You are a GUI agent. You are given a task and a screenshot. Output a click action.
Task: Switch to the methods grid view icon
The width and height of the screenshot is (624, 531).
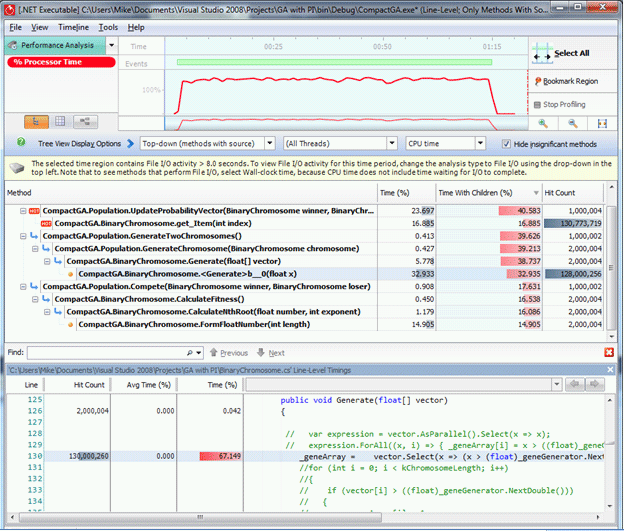[58, 121]
